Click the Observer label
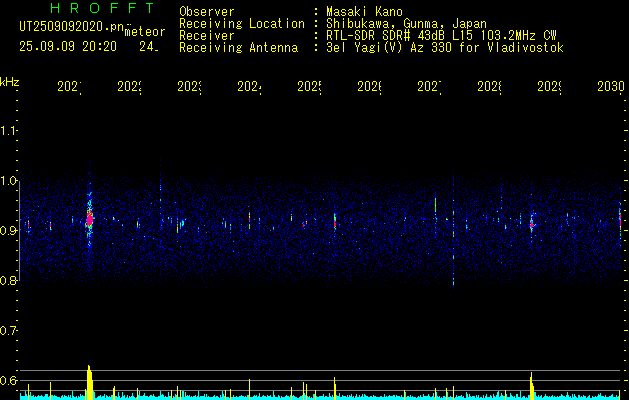 [x=207, y=11]
